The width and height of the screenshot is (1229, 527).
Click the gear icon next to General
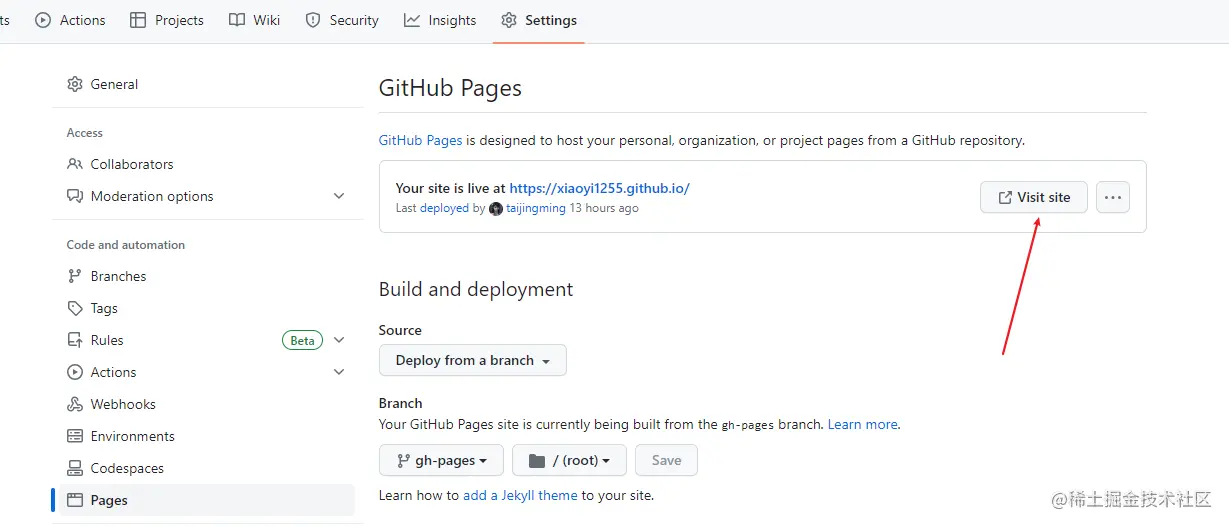click(75, 84)
